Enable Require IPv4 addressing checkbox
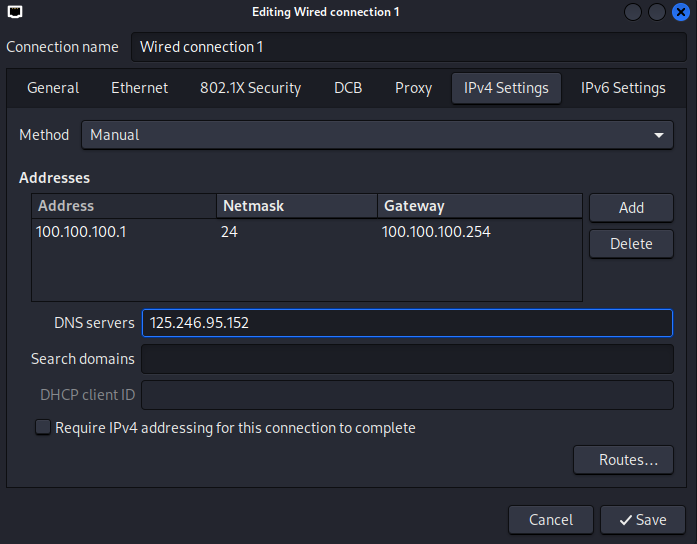The height and width of the screenshot is (544, 697). [x=43, y=428]
